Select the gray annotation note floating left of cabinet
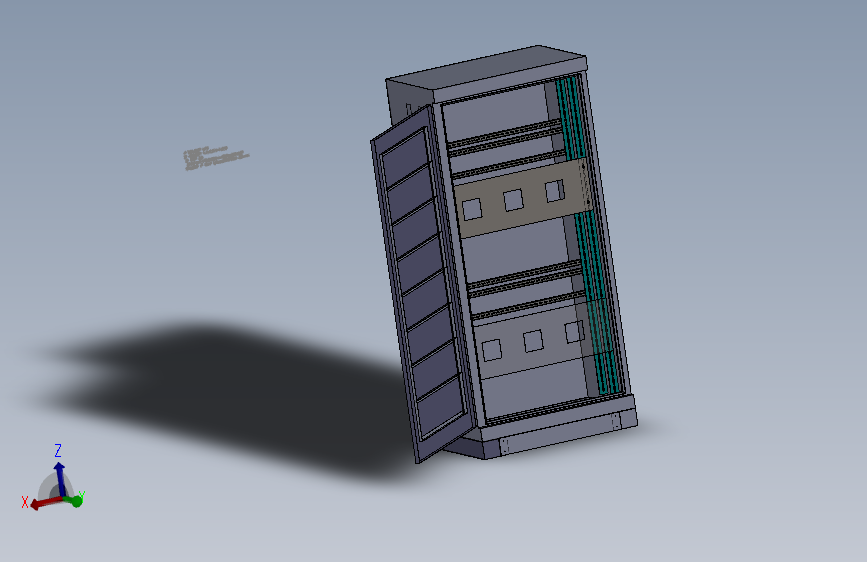This screenshot has width=867, height=562. [216, 158]
